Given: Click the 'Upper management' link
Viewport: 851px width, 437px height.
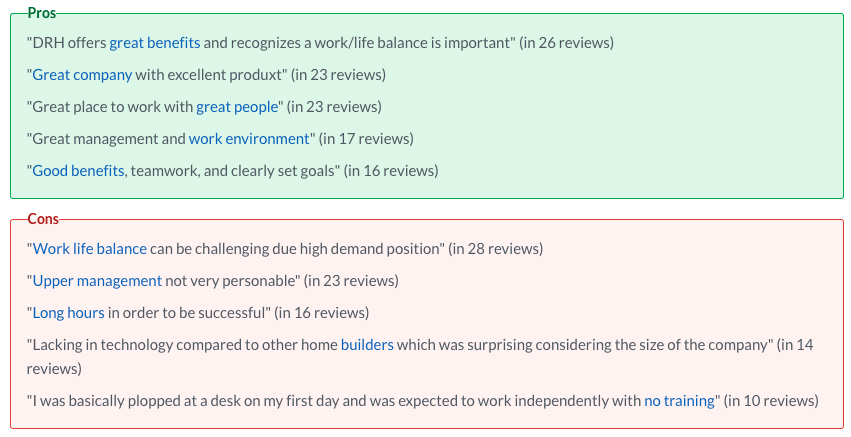Looking at the screenshot, I should [97, 281].
